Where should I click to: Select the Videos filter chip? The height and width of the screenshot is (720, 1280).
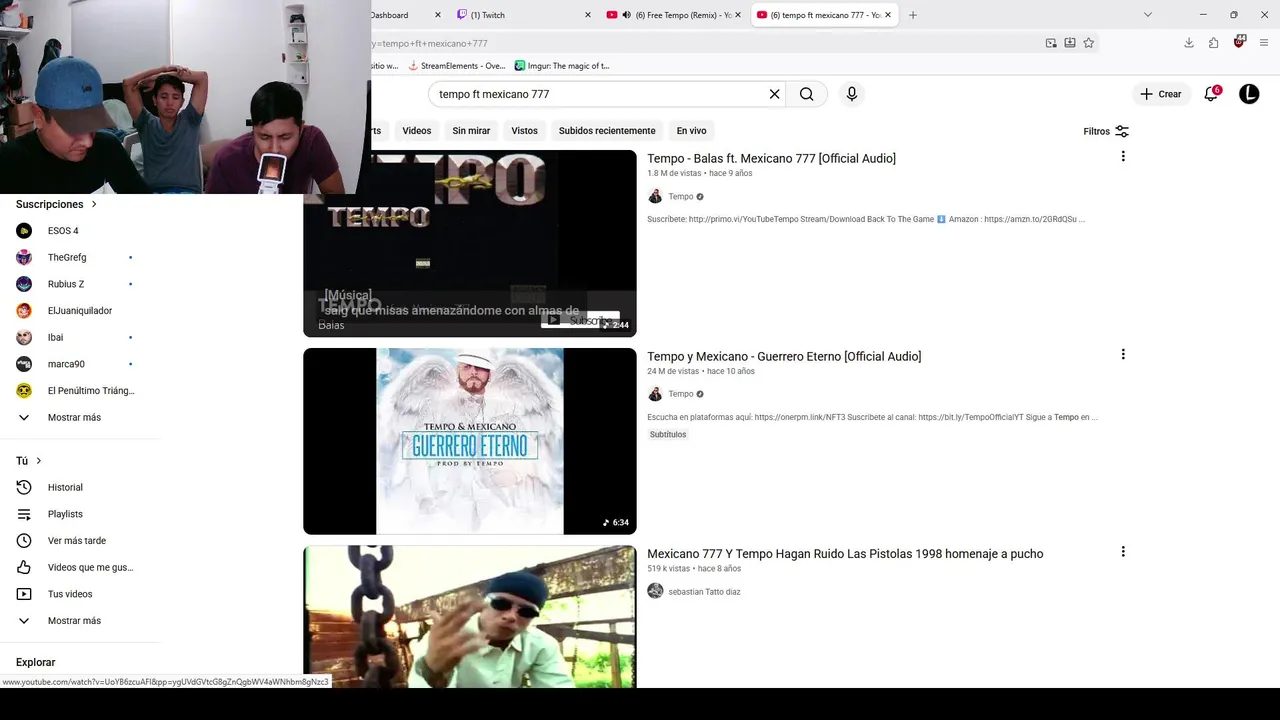coord(417,131)
